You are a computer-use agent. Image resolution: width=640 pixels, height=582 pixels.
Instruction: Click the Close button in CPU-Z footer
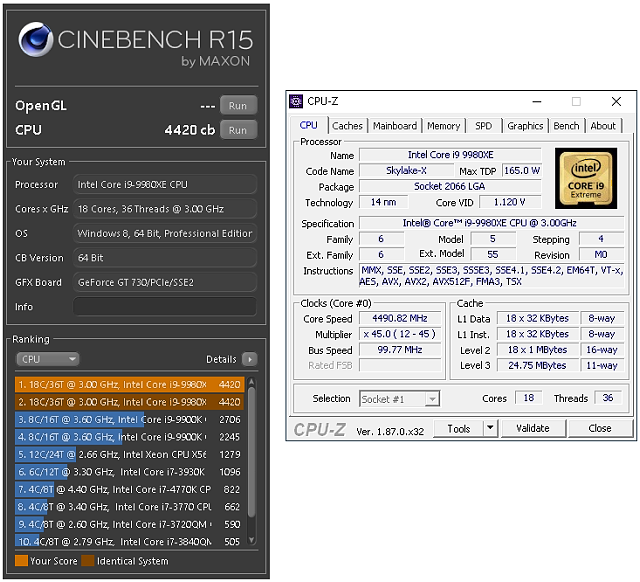point(600,429)
